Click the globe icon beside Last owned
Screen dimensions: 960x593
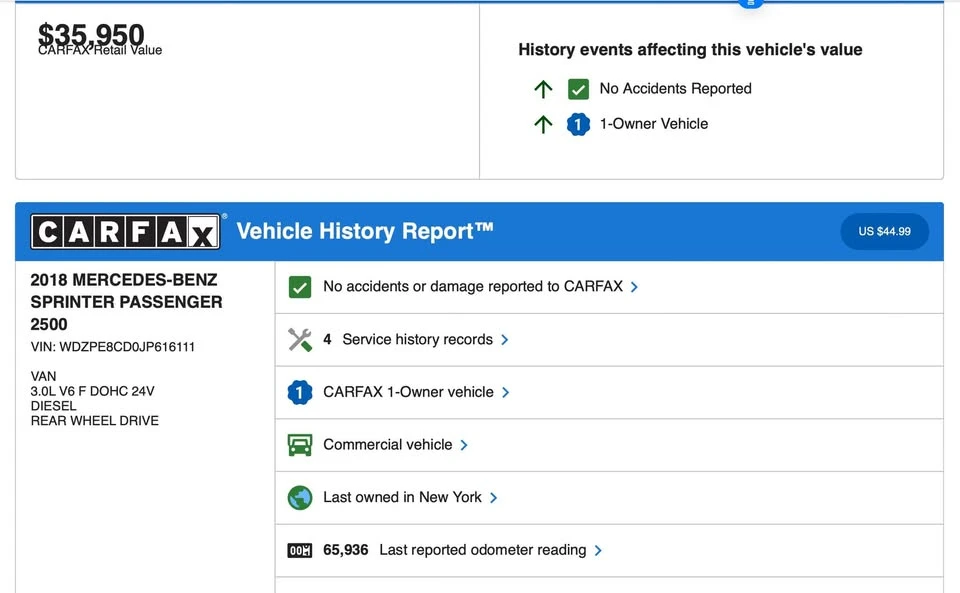[300, 498]
